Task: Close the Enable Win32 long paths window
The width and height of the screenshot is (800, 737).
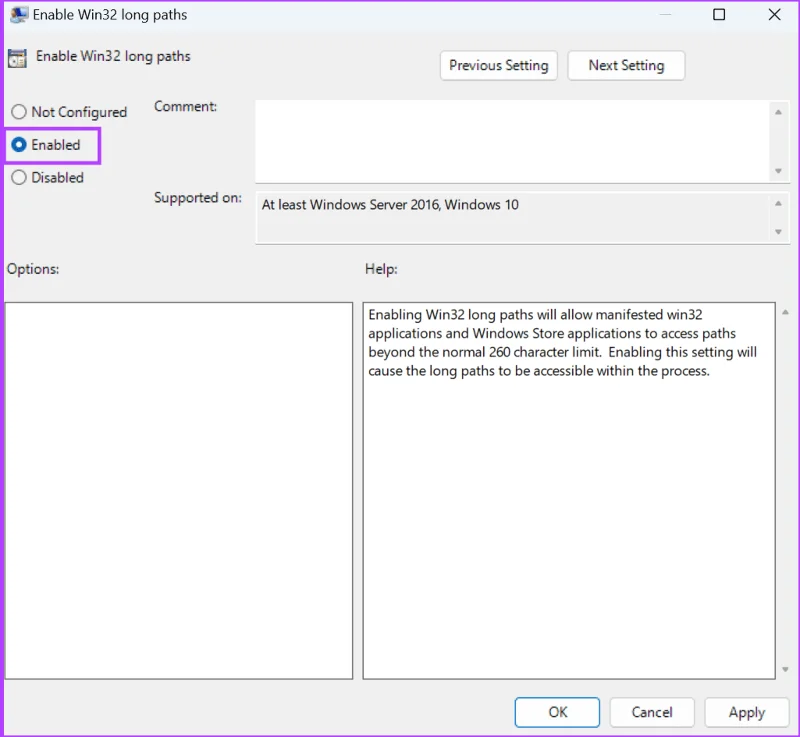Action: pyautogui.click(x=774, y=15)
